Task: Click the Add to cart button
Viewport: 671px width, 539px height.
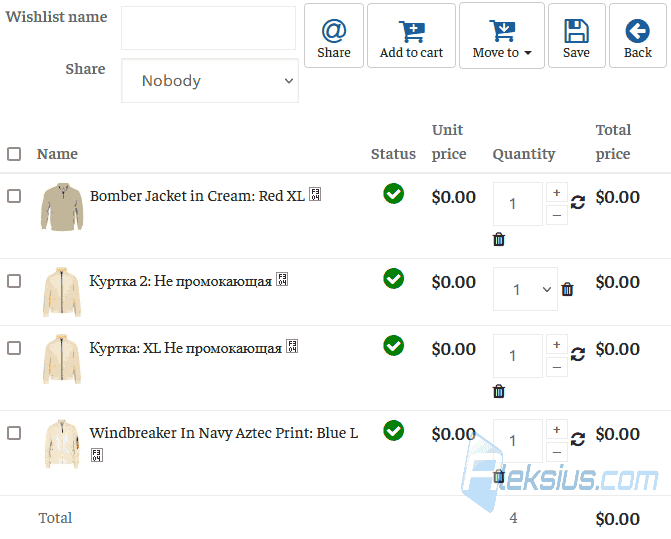Action: [411, 36]
